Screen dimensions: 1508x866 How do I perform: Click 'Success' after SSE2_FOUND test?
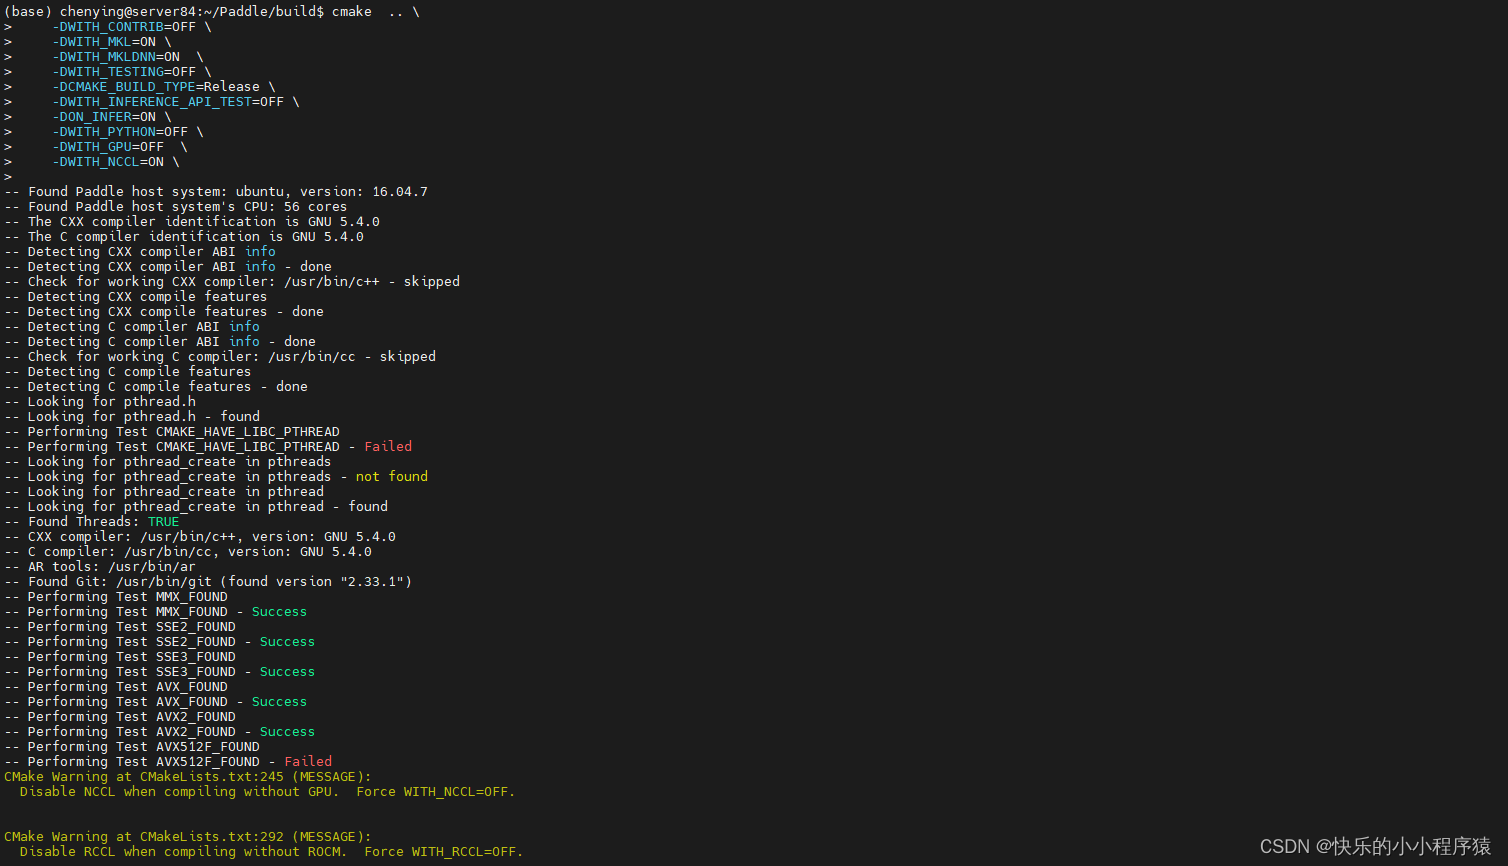click(288, 642)
